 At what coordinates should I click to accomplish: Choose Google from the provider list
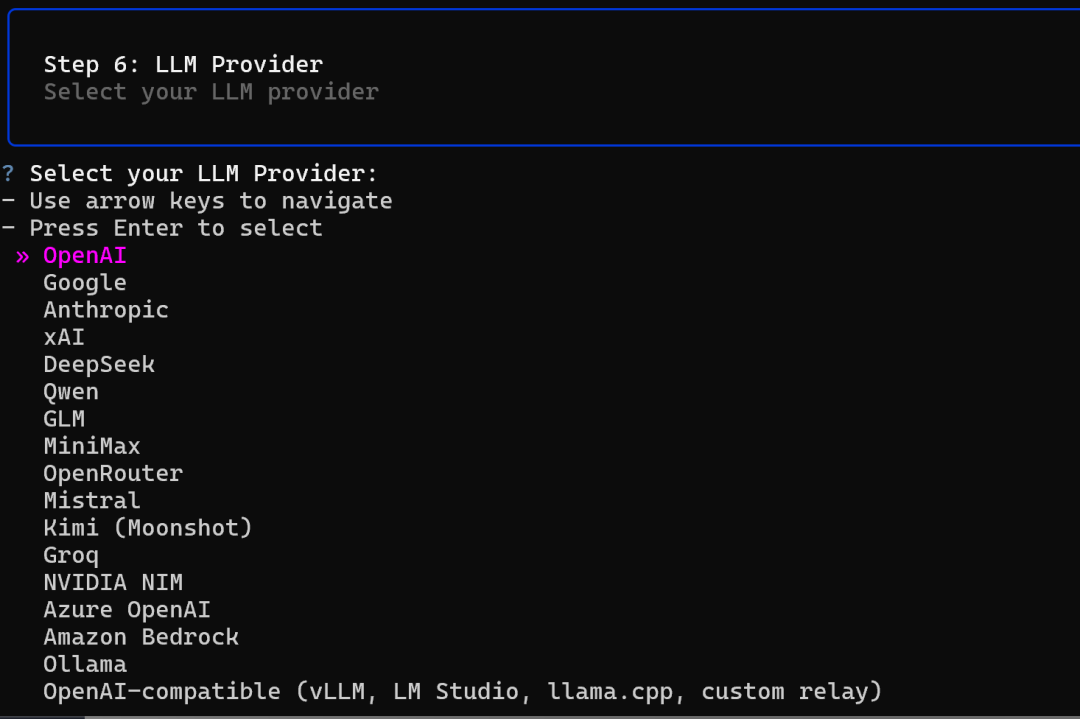coord(85,283)
